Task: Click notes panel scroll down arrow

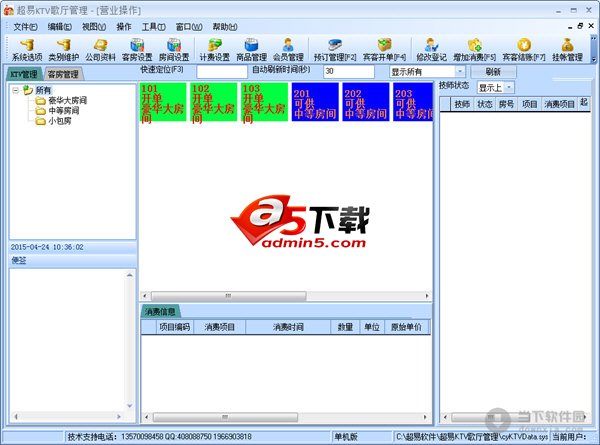Action: pos(130,406)
